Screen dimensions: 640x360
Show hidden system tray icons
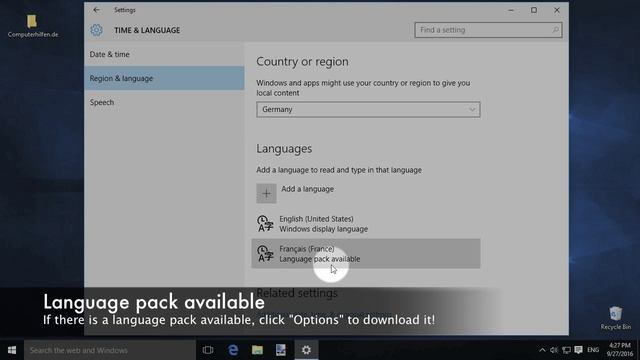[x=542, y=350]
